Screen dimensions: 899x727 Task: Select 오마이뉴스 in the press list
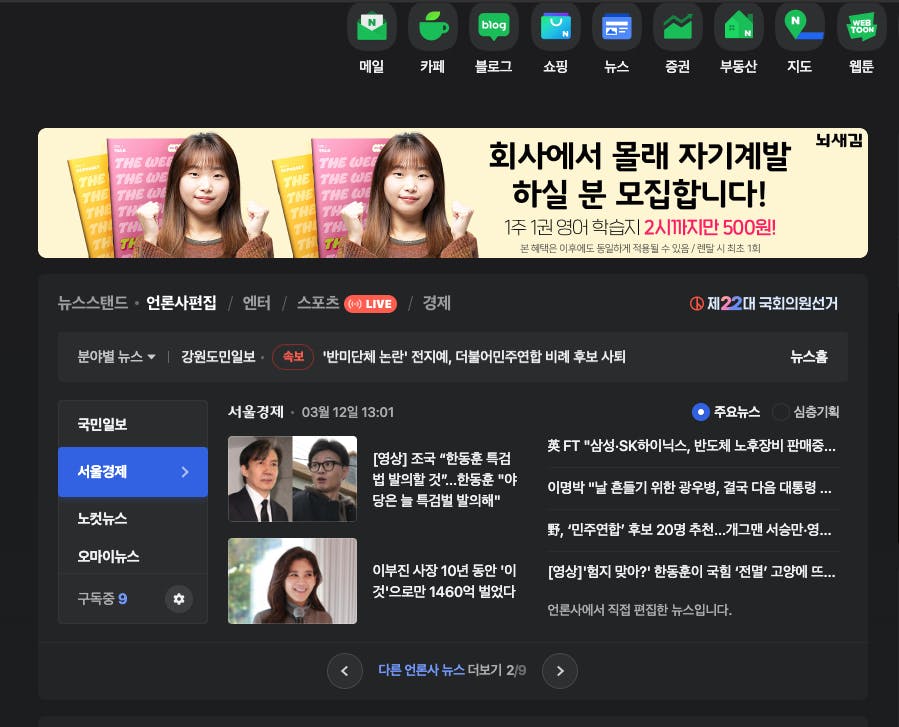click(x=132, y=556)
